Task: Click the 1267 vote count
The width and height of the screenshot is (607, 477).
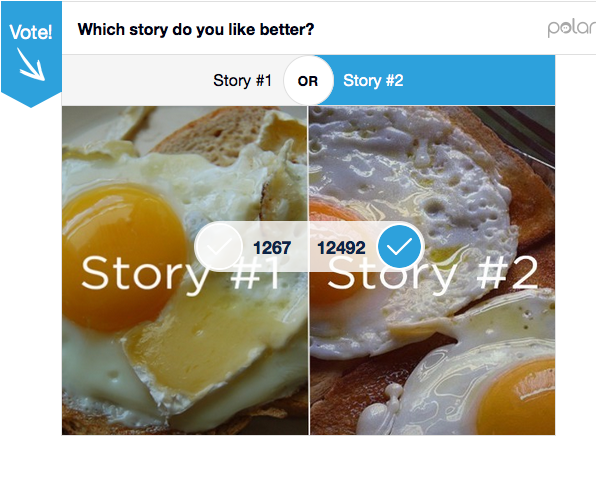Action: coord(270,248)
